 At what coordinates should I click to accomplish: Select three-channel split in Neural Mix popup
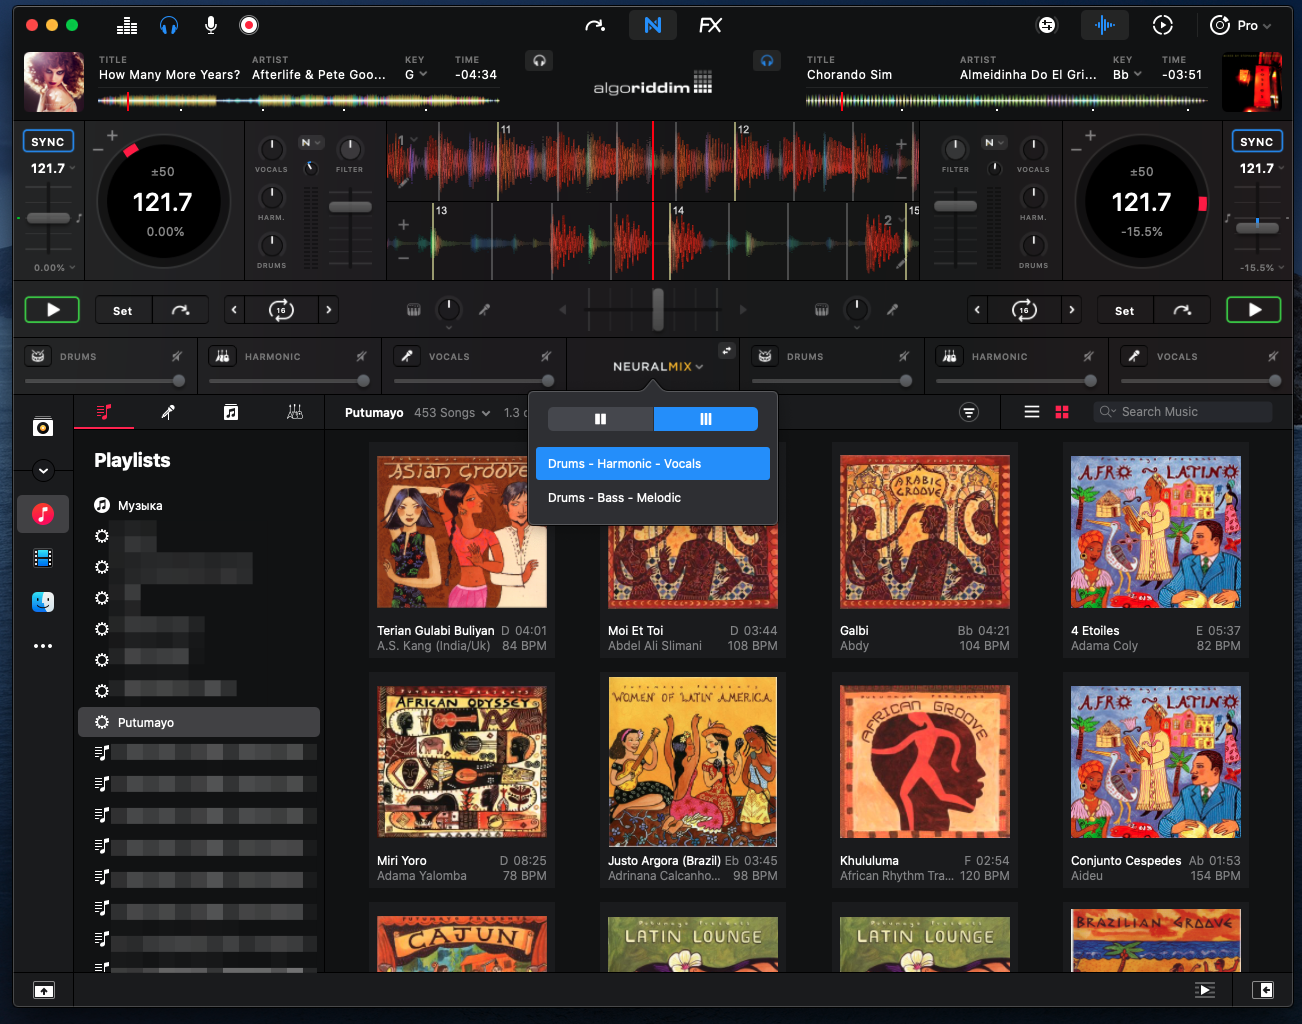[x=706, y=419]
